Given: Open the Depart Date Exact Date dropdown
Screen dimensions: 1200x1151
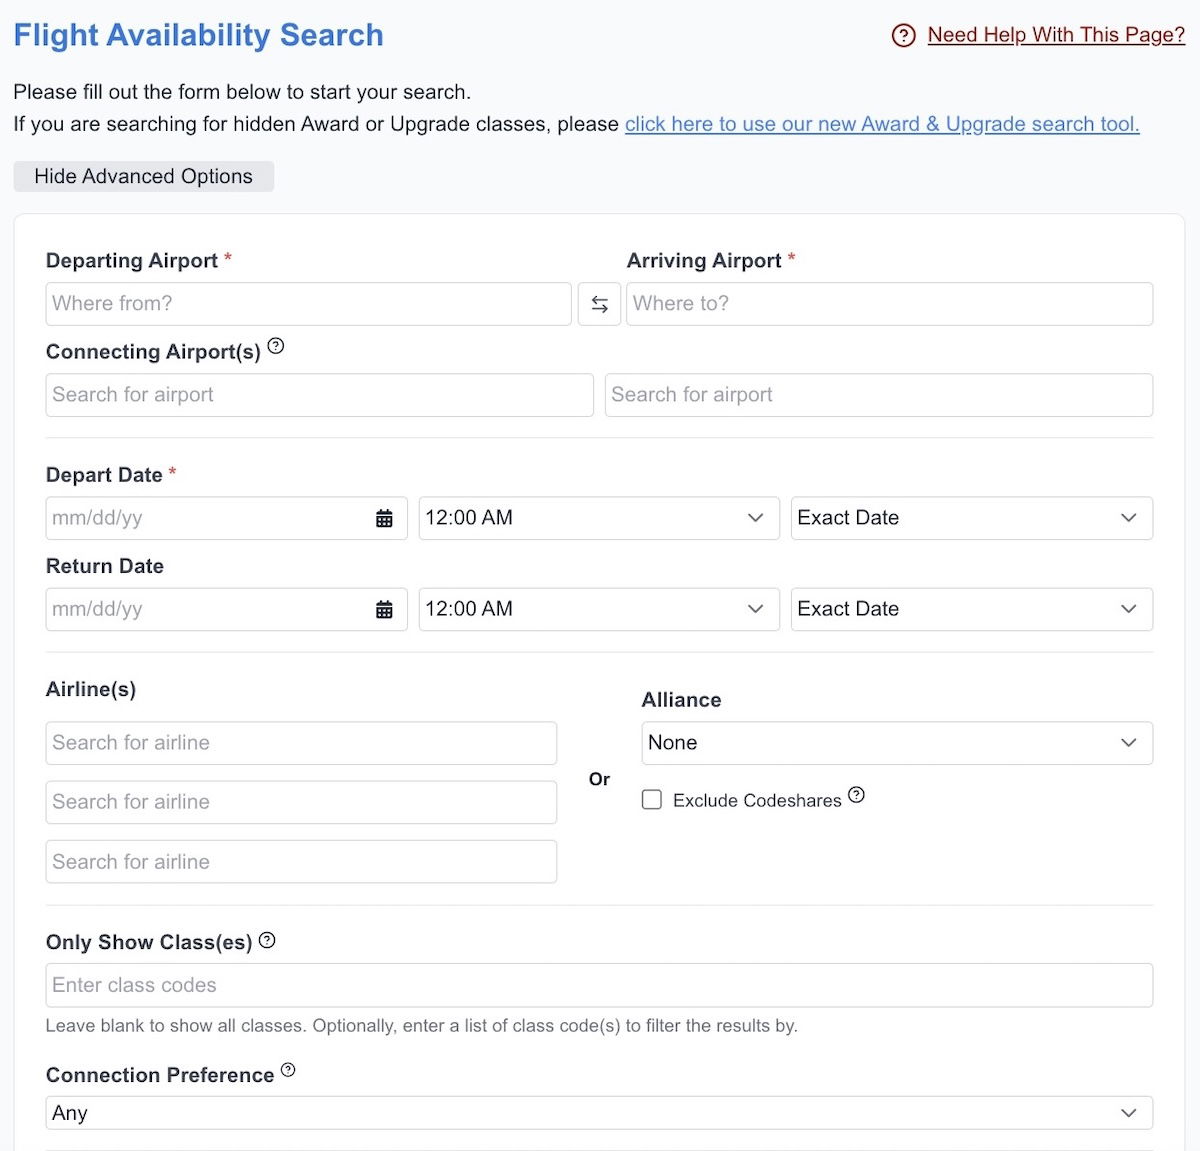Looking at the screenshot, I should coord(971,518).
